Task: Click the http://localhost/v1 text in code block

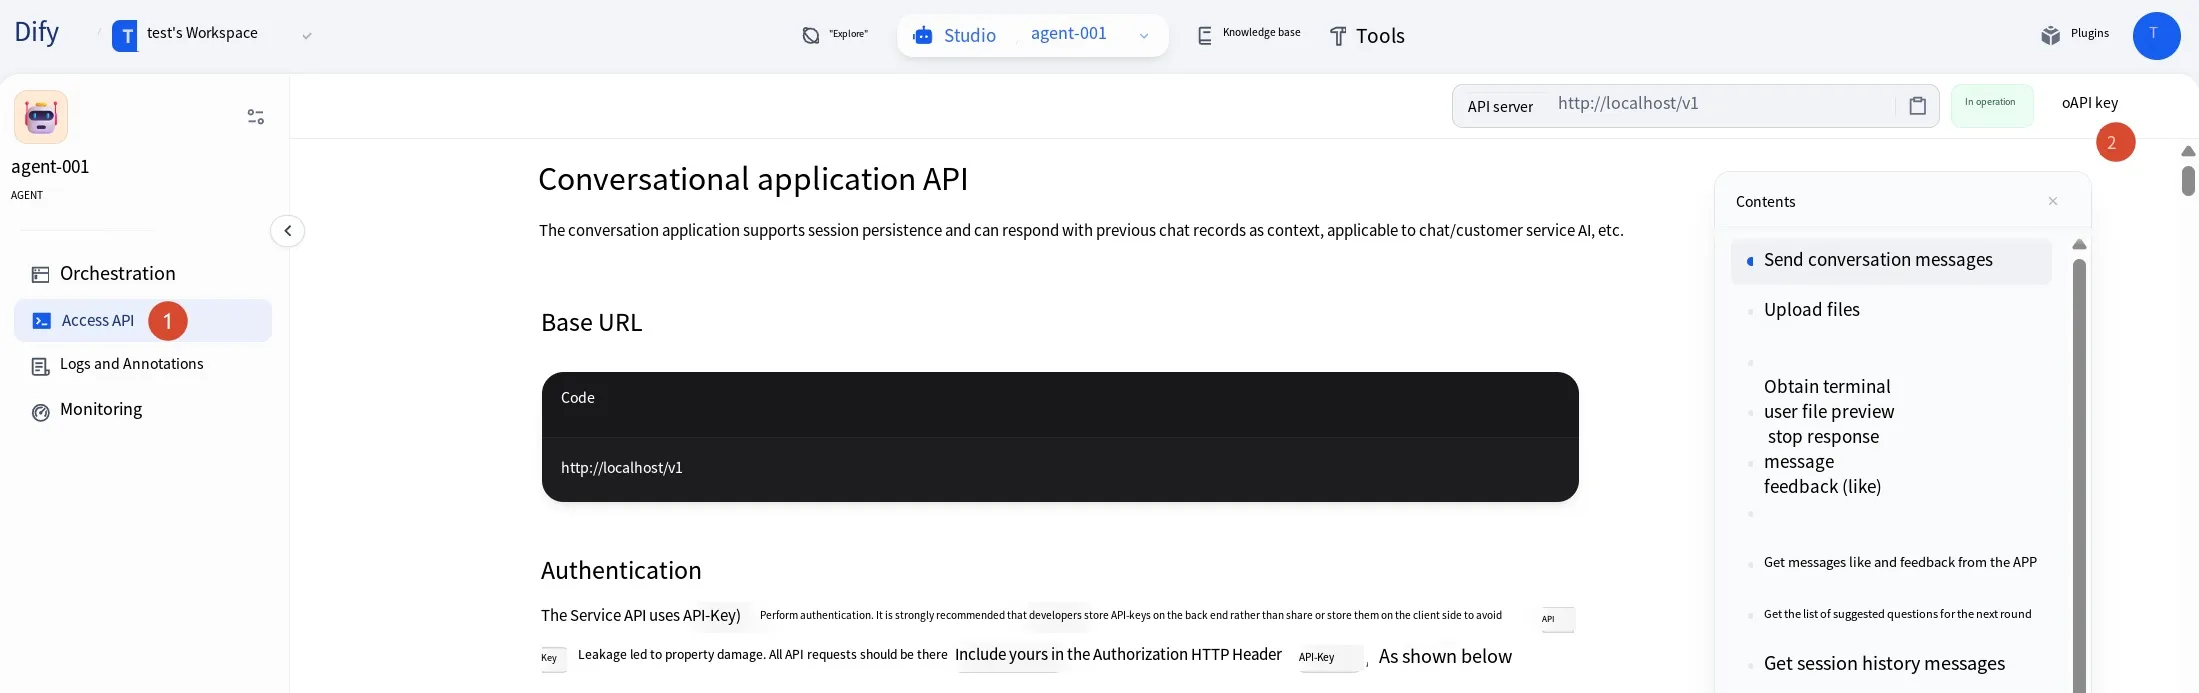Action: (621, 468)
